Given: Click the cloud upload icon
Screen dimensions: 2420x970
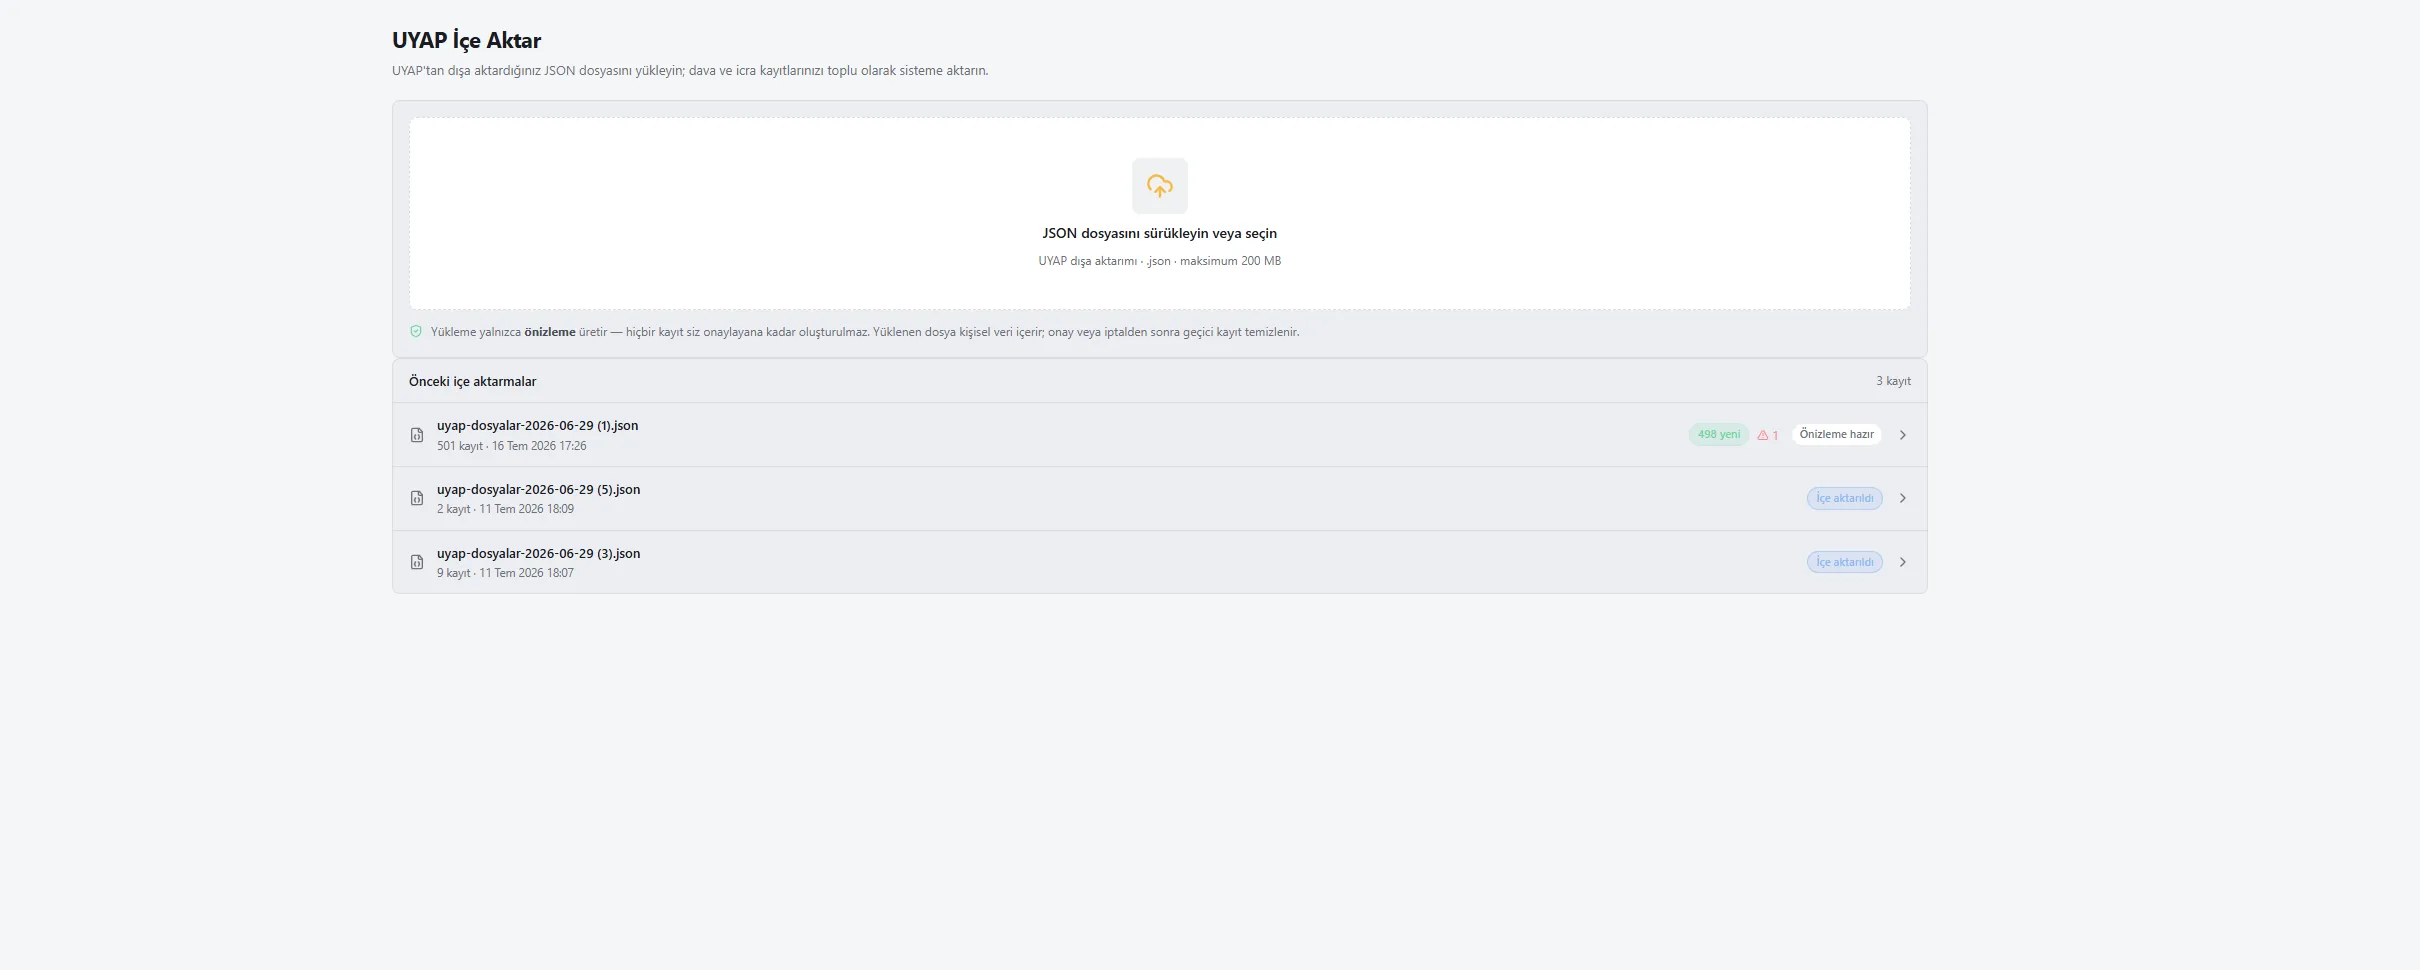Looking at the screenshot, I should pos(1159,186).
